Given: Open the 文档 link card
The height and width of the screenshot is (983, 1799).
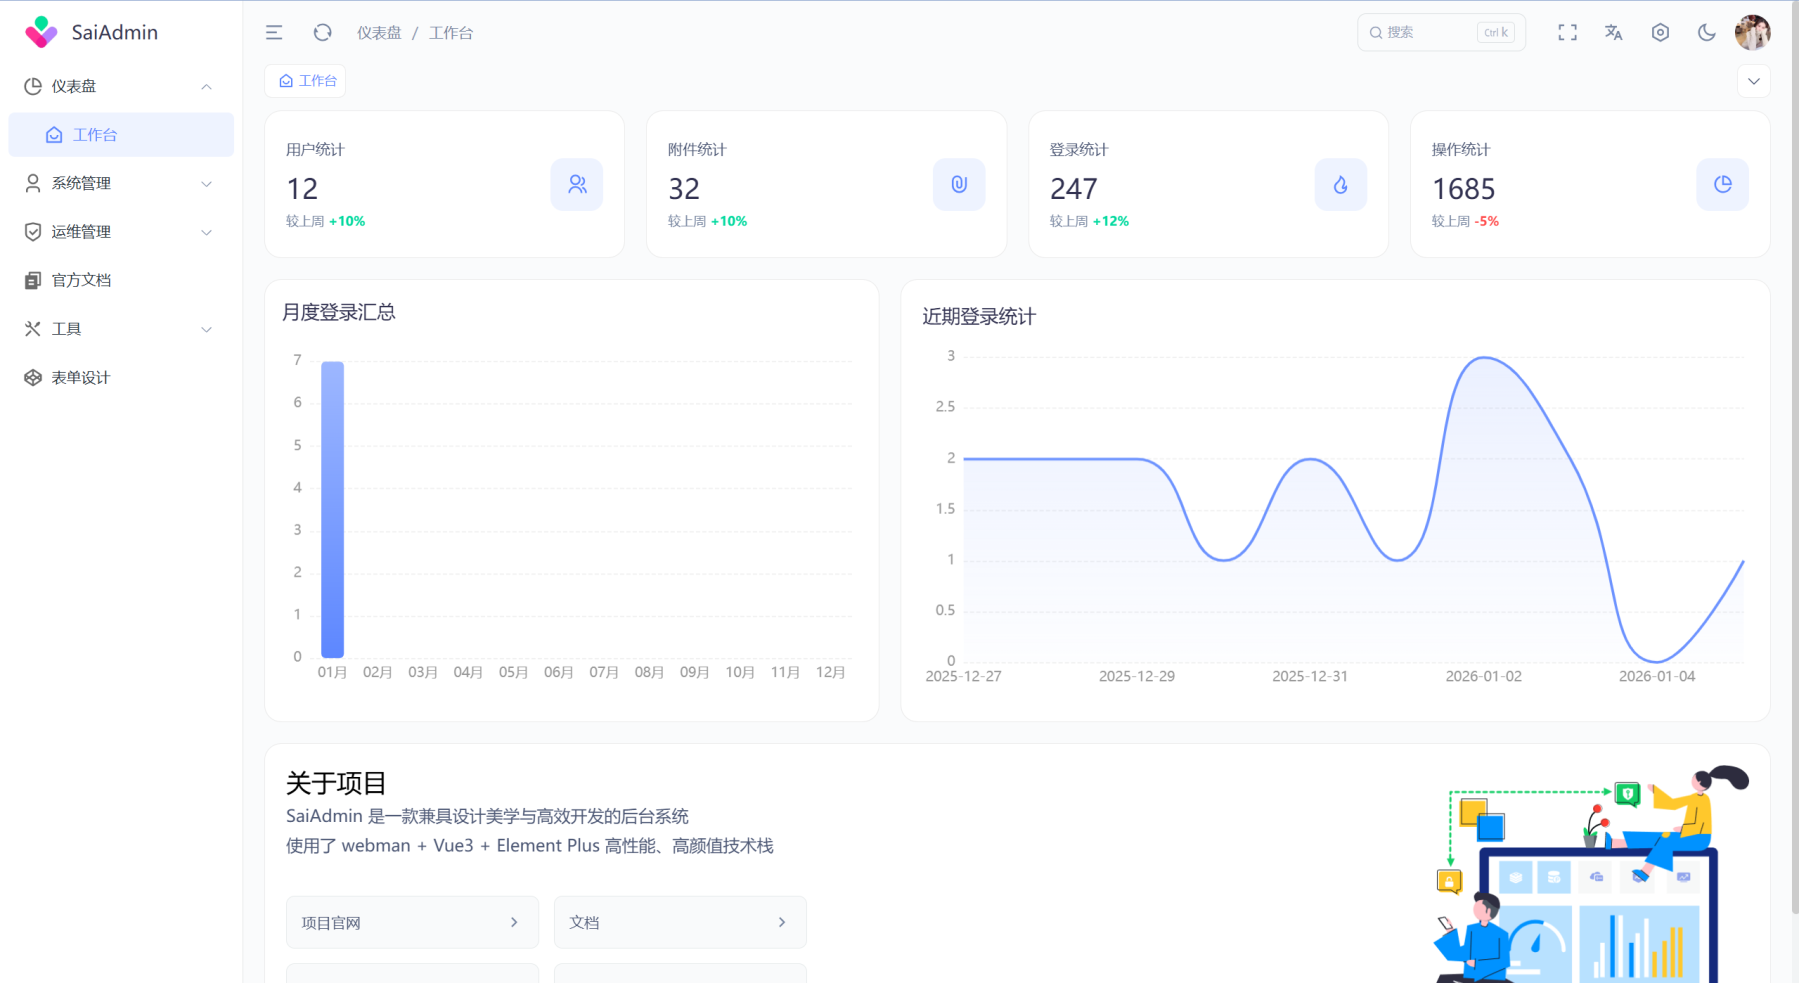Looking at the screenshot, I should 679,922.
